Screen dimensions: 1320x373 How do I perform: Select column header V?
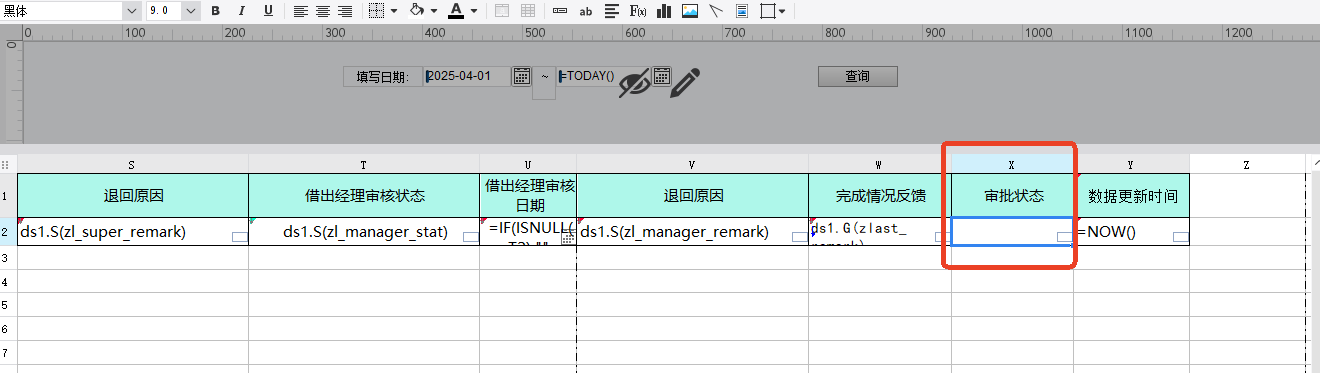[x=693, y=164]
